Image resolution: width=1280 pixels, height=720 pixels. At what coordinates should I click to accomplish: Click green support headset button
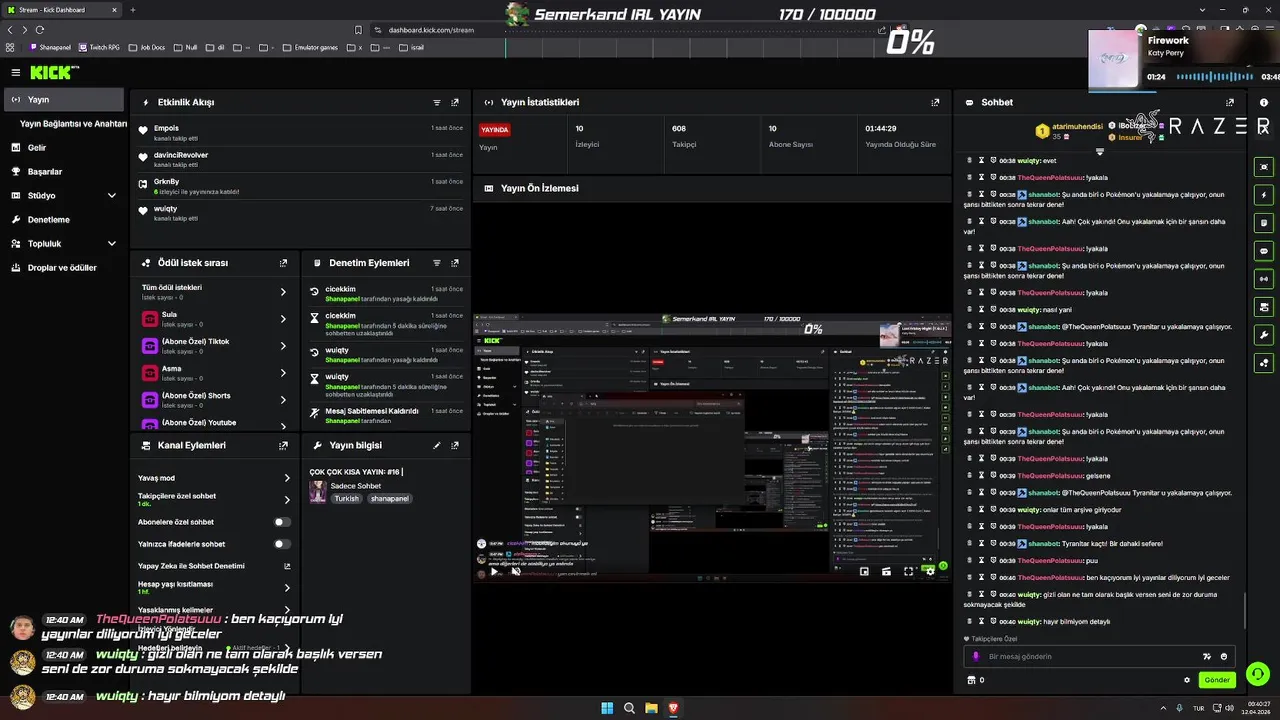point(1258,673)
